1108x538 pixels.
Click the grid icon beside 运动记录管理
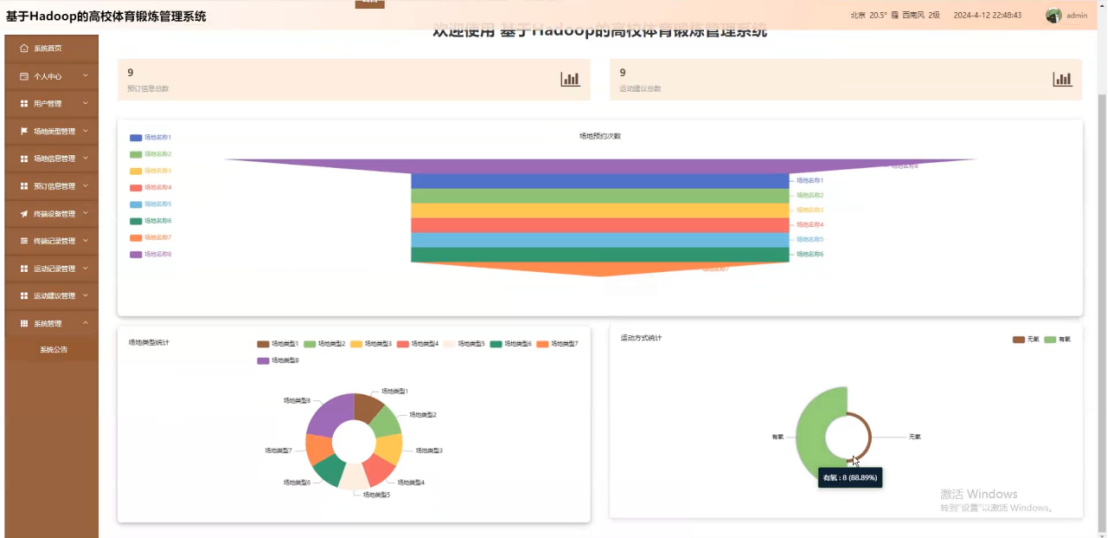point(24,269)
